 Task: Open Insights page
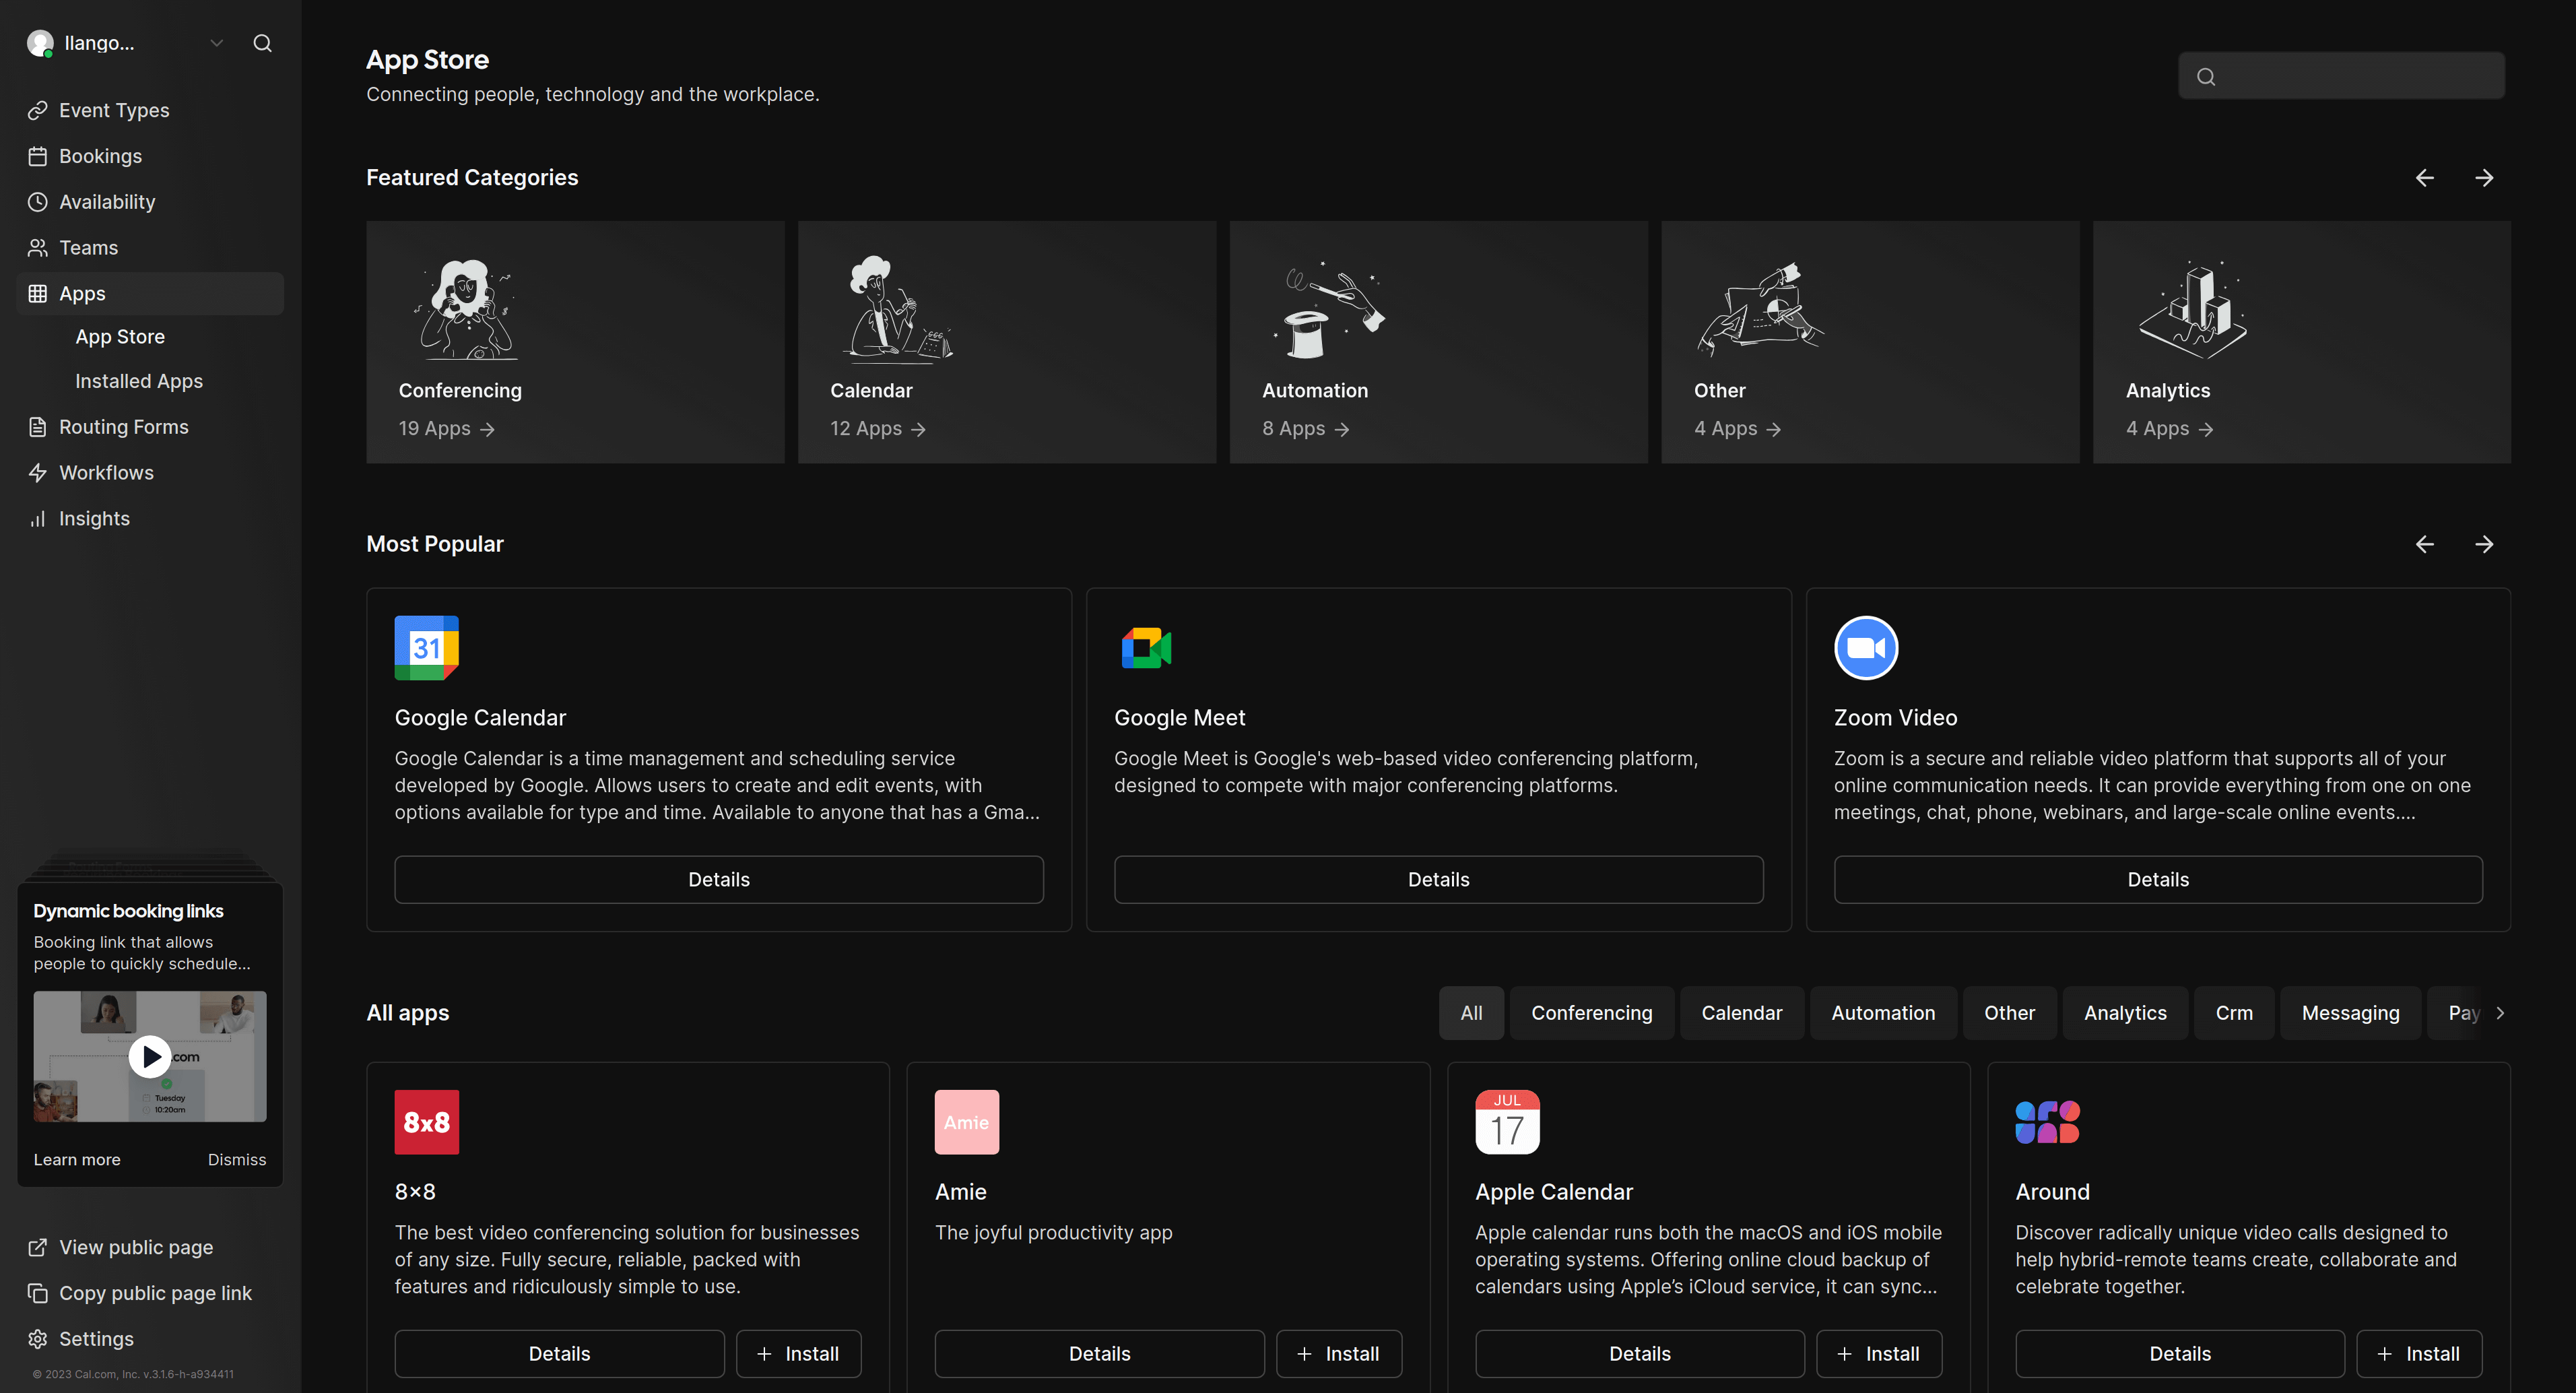tap(150, 519)
